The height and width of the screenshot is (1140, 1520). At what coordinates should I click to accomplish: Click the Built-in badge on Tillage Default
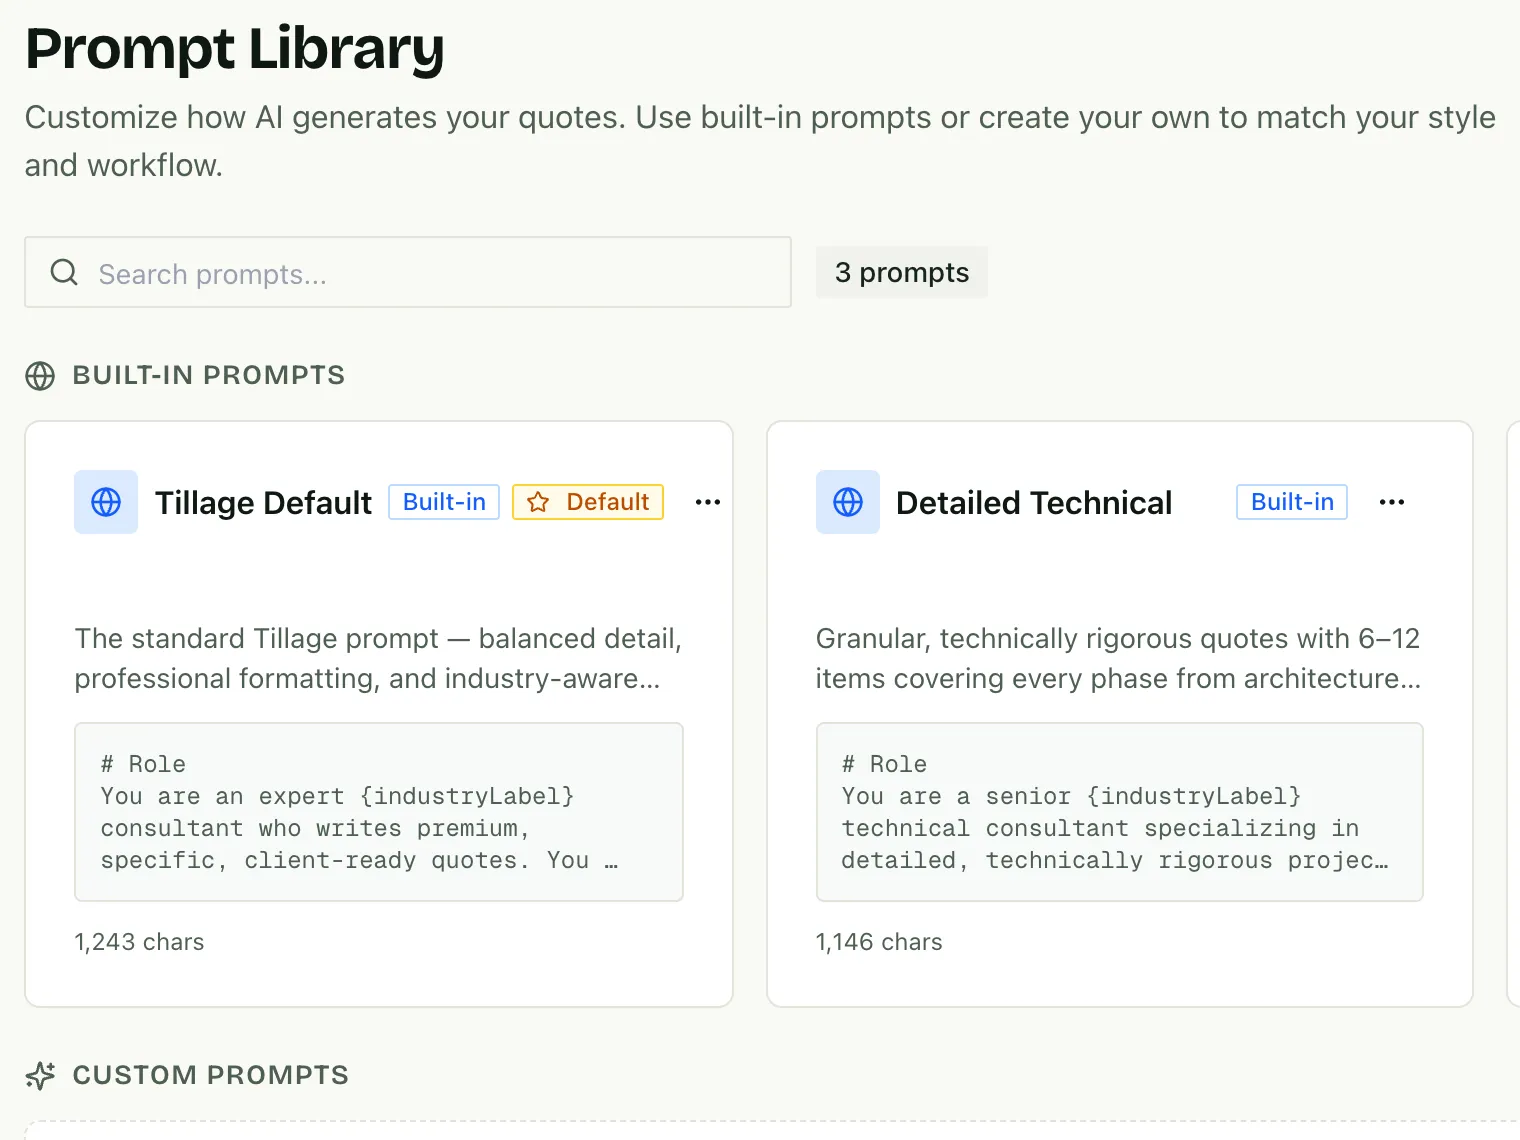444,502
